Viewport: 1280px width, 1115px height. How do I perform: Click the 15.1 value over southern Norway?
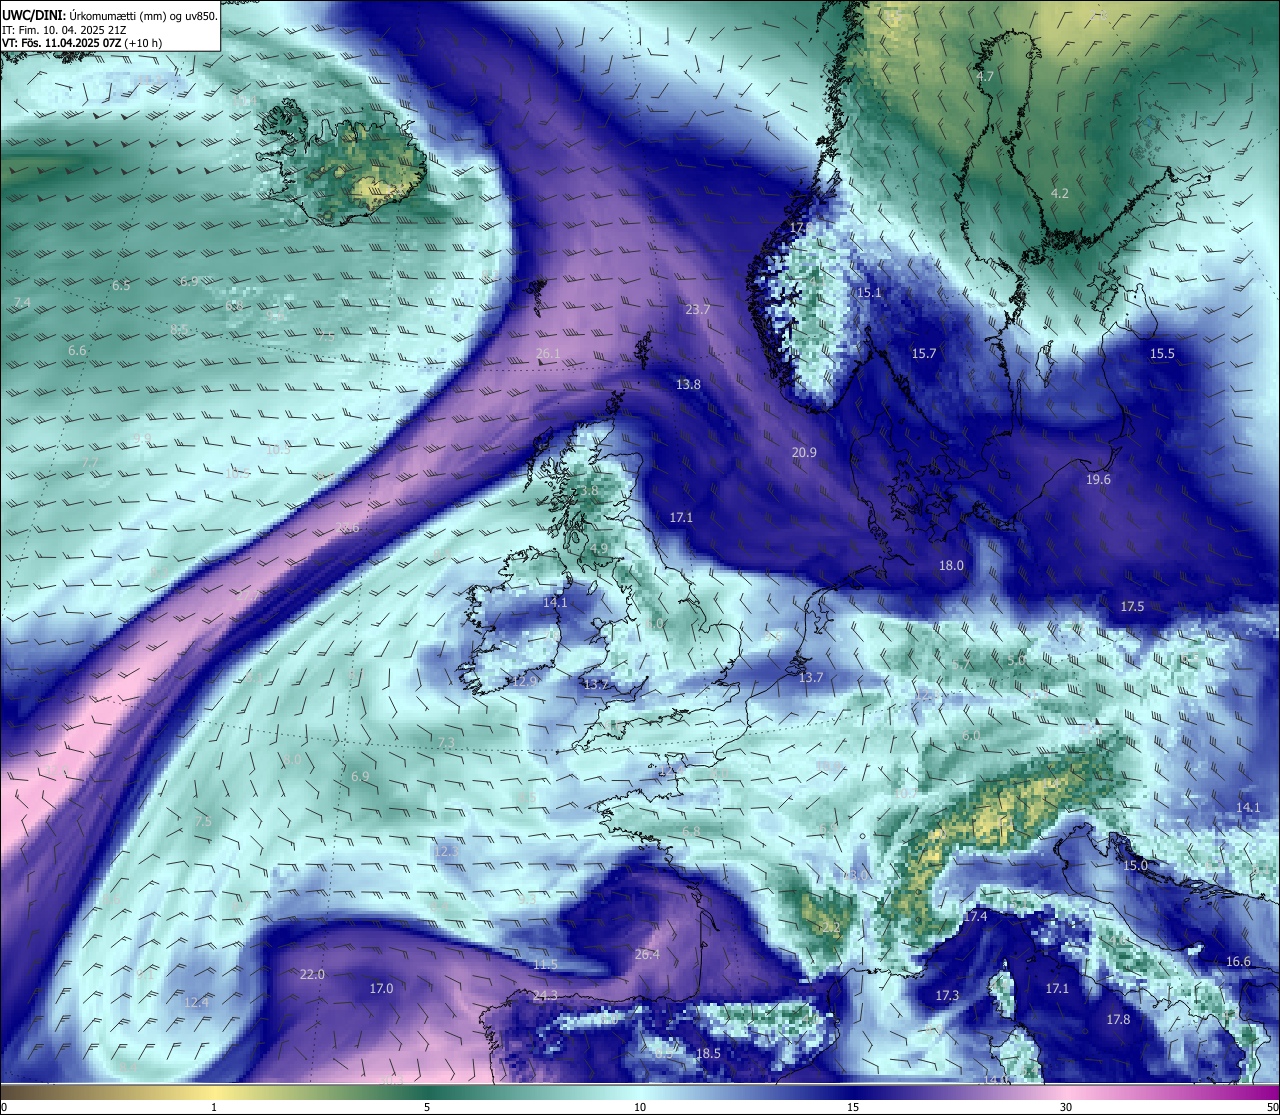point(869,293)
